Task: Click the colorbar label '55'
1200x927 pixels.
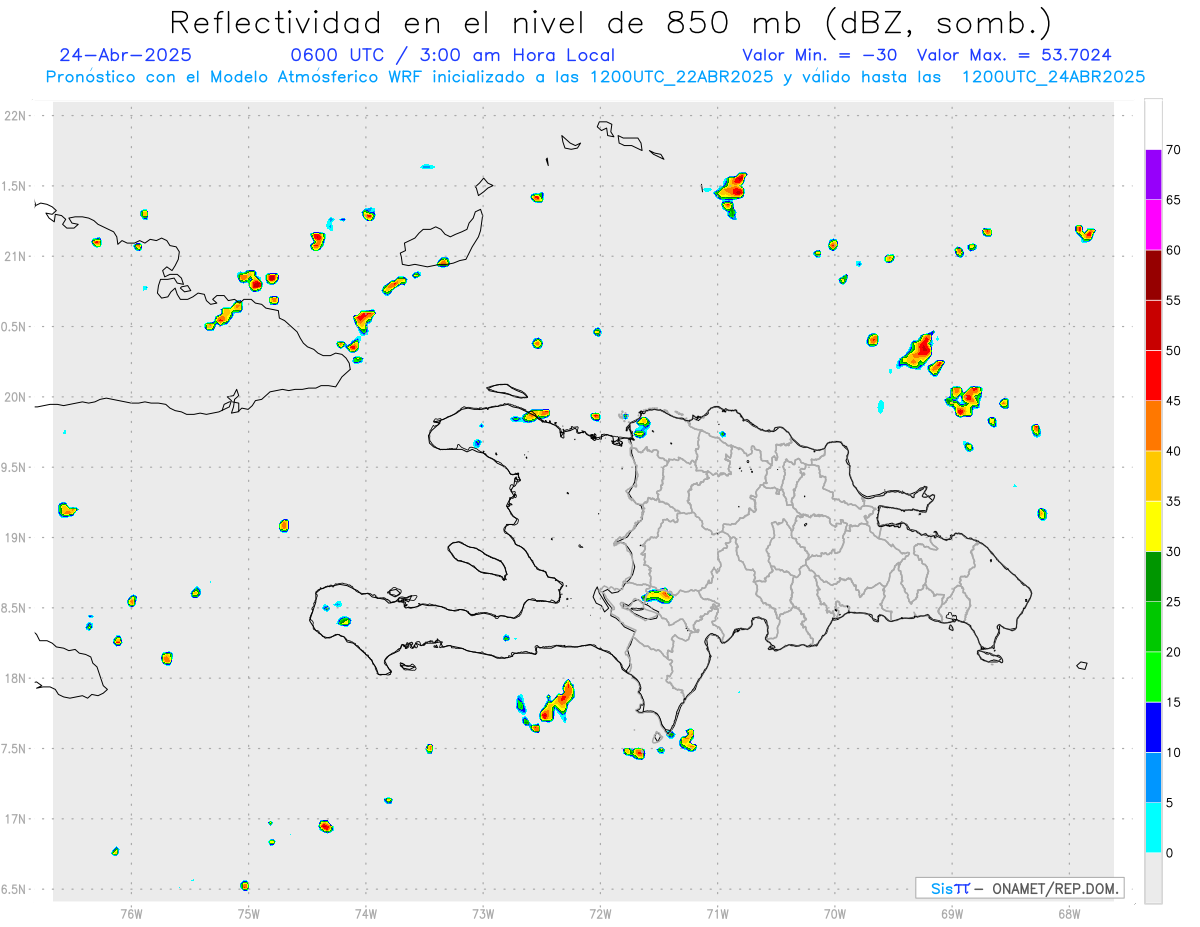Action: pyautogui.click(x=1173, y=301)
